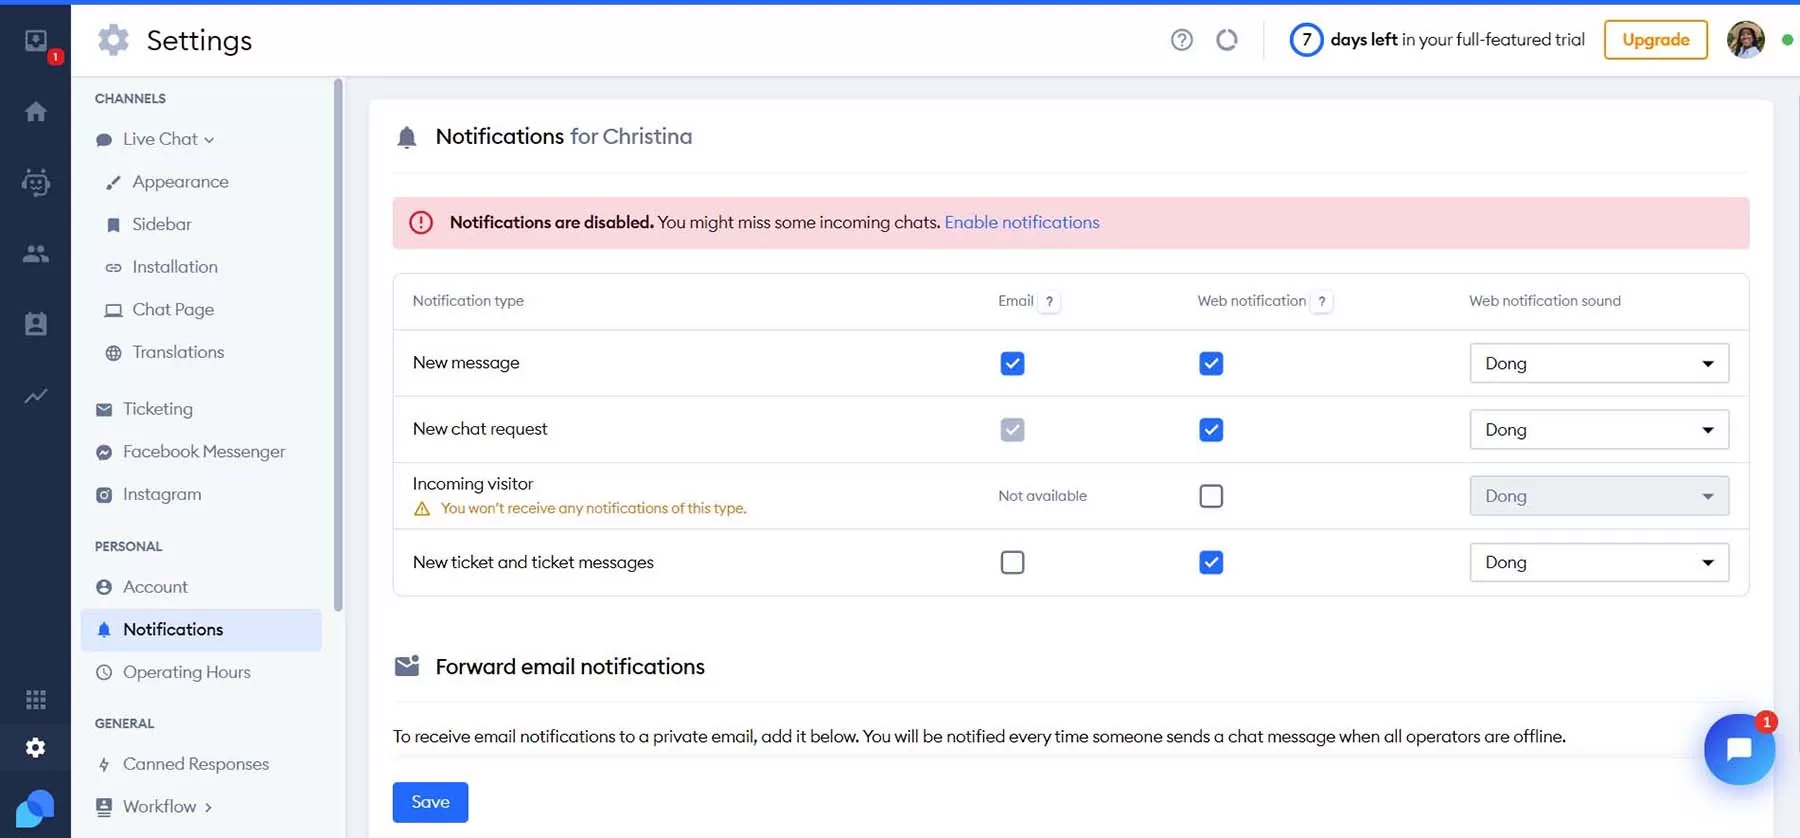
Task: Check Email for New ticket and ticket messages
Action: (1012, 563)
